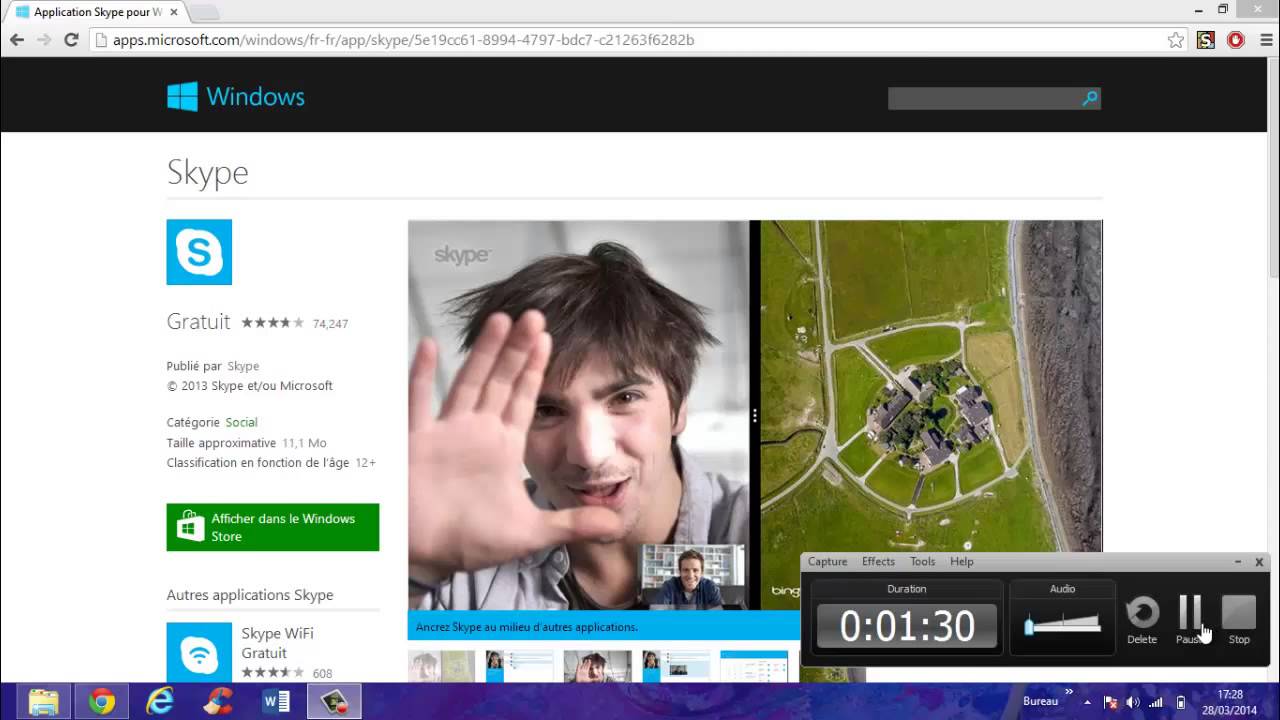This screenshot has height=720, width=1280.
Task: Select the waving man screenshot thumbnail
Action: point(597,666)
